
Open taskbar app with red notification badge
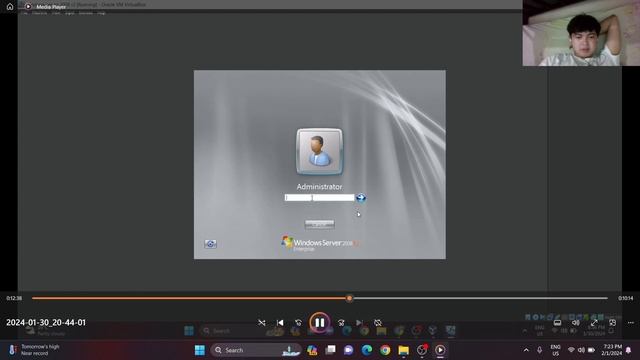coord(422,350)
